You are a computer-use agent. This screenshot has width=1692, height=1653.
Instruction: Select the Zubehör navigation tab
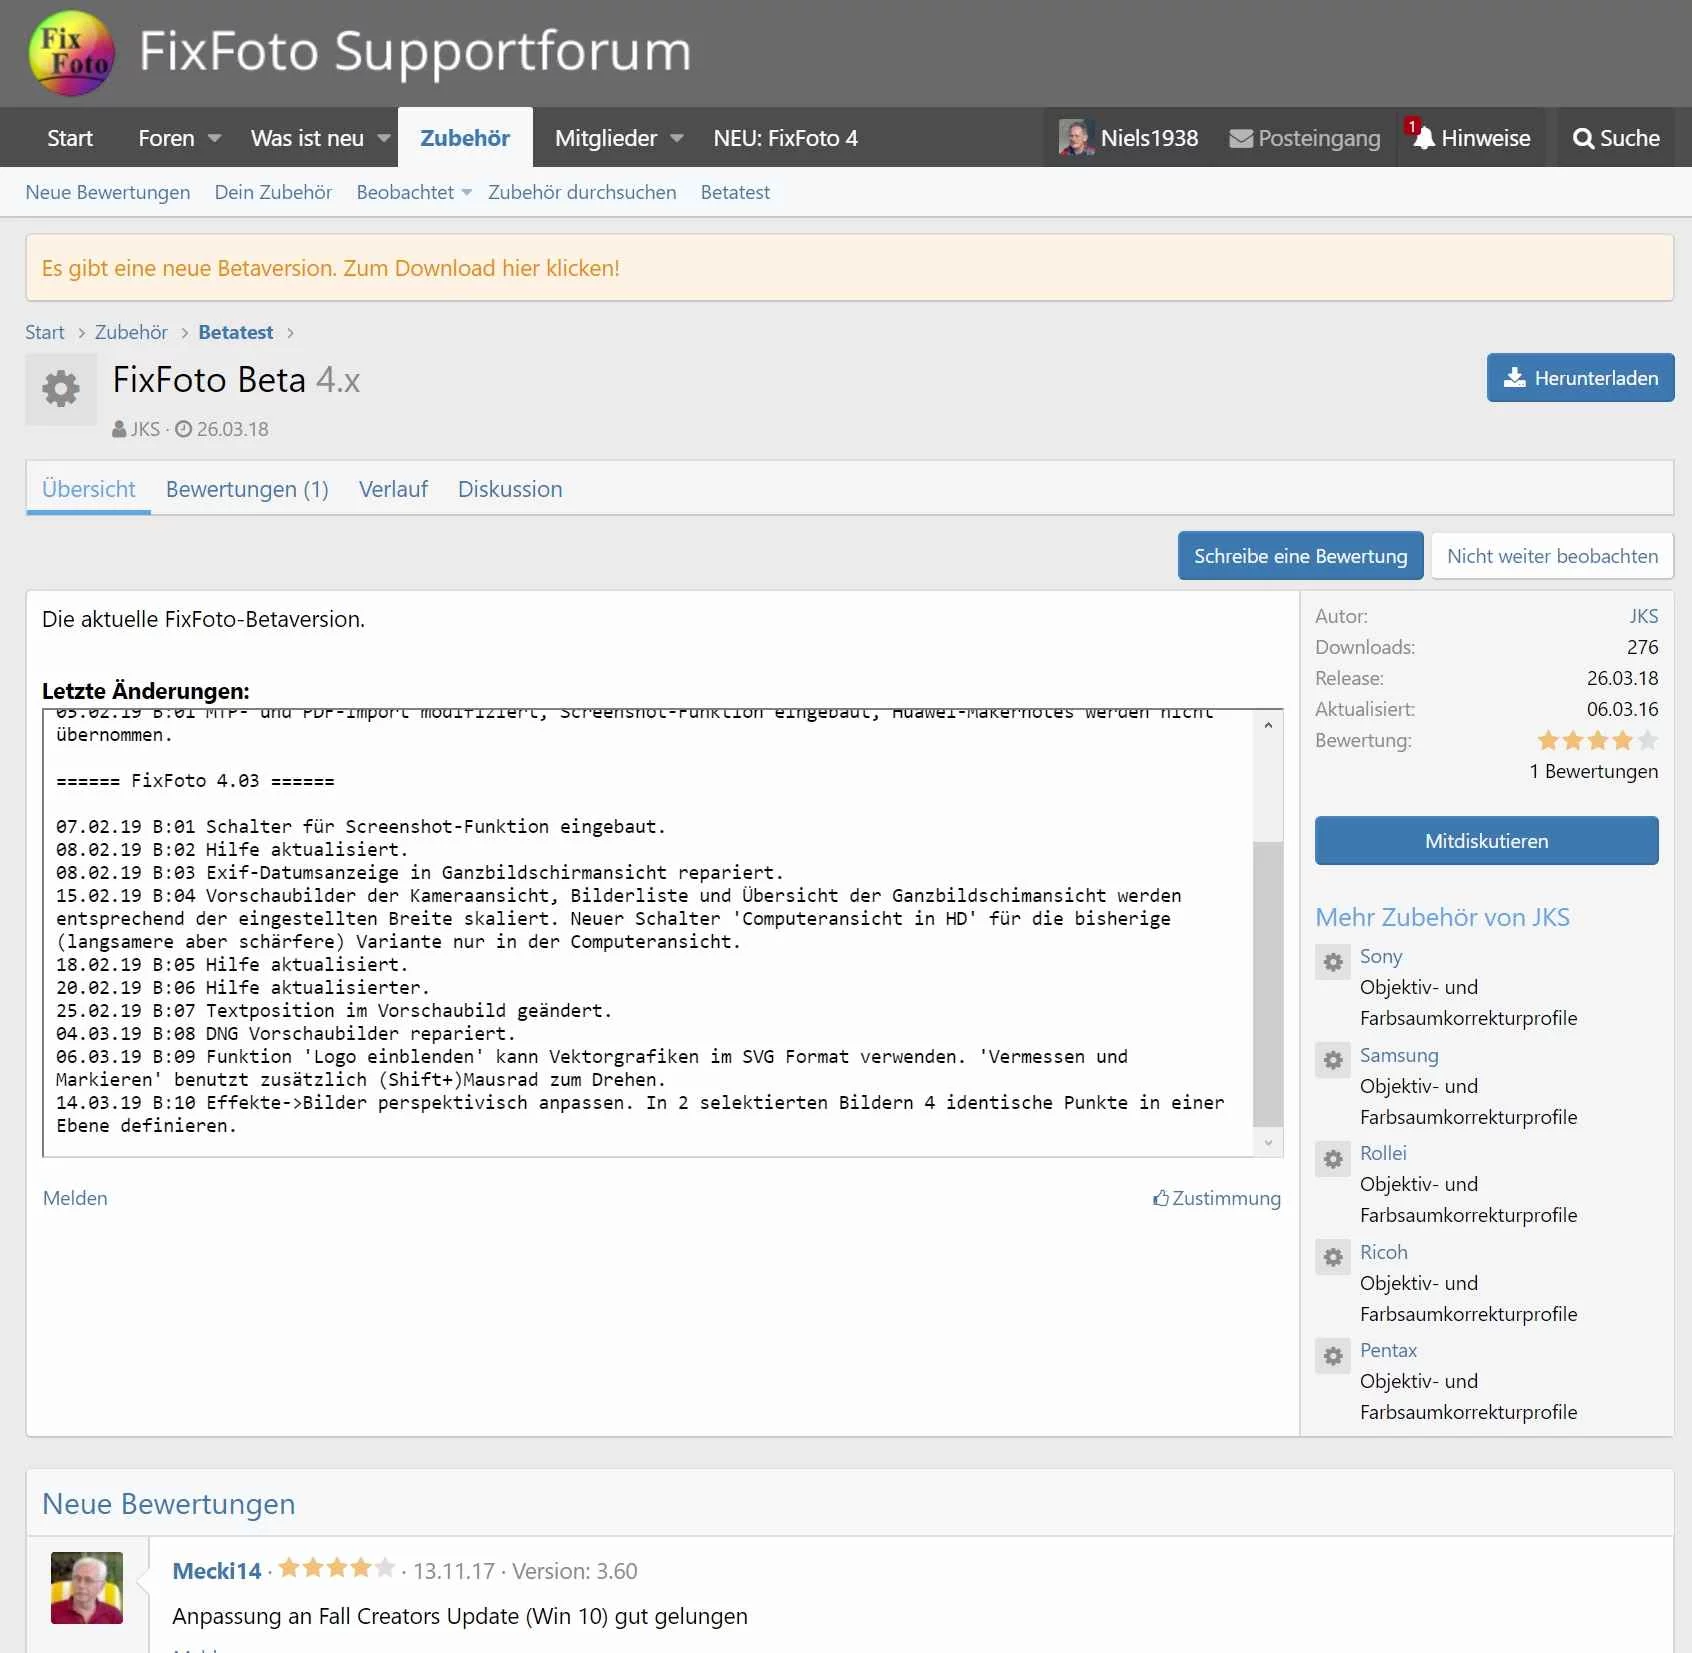[465, 138]
